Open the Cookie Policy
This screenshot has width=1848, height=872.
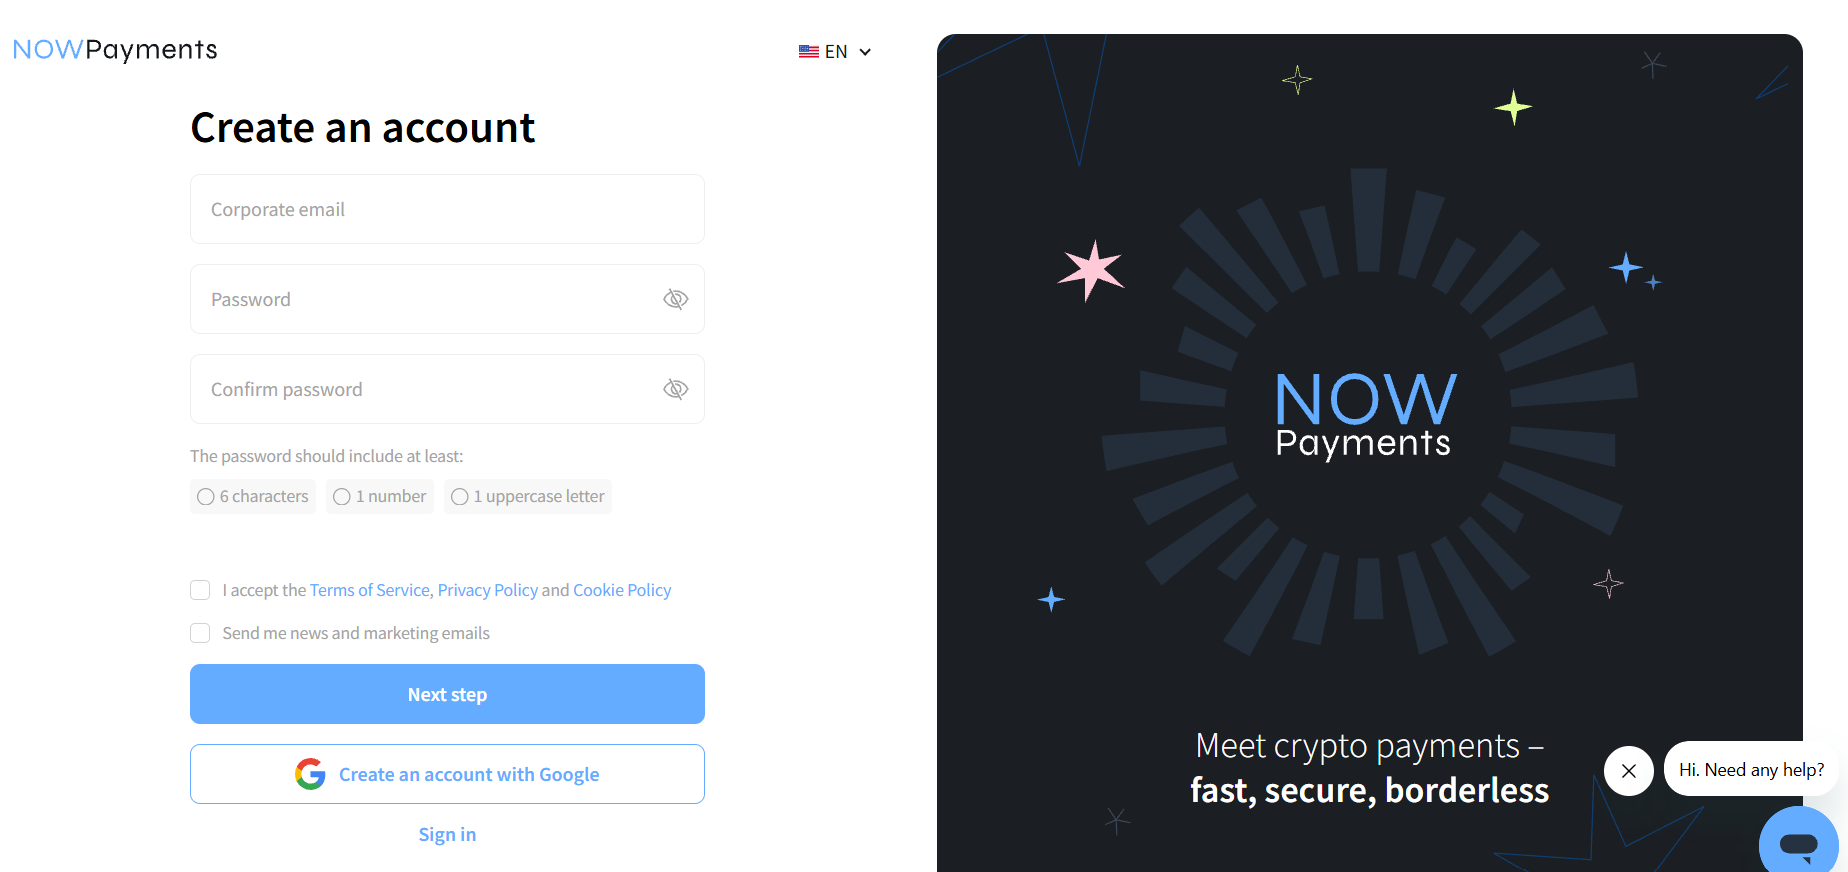(x=622, y=590)
